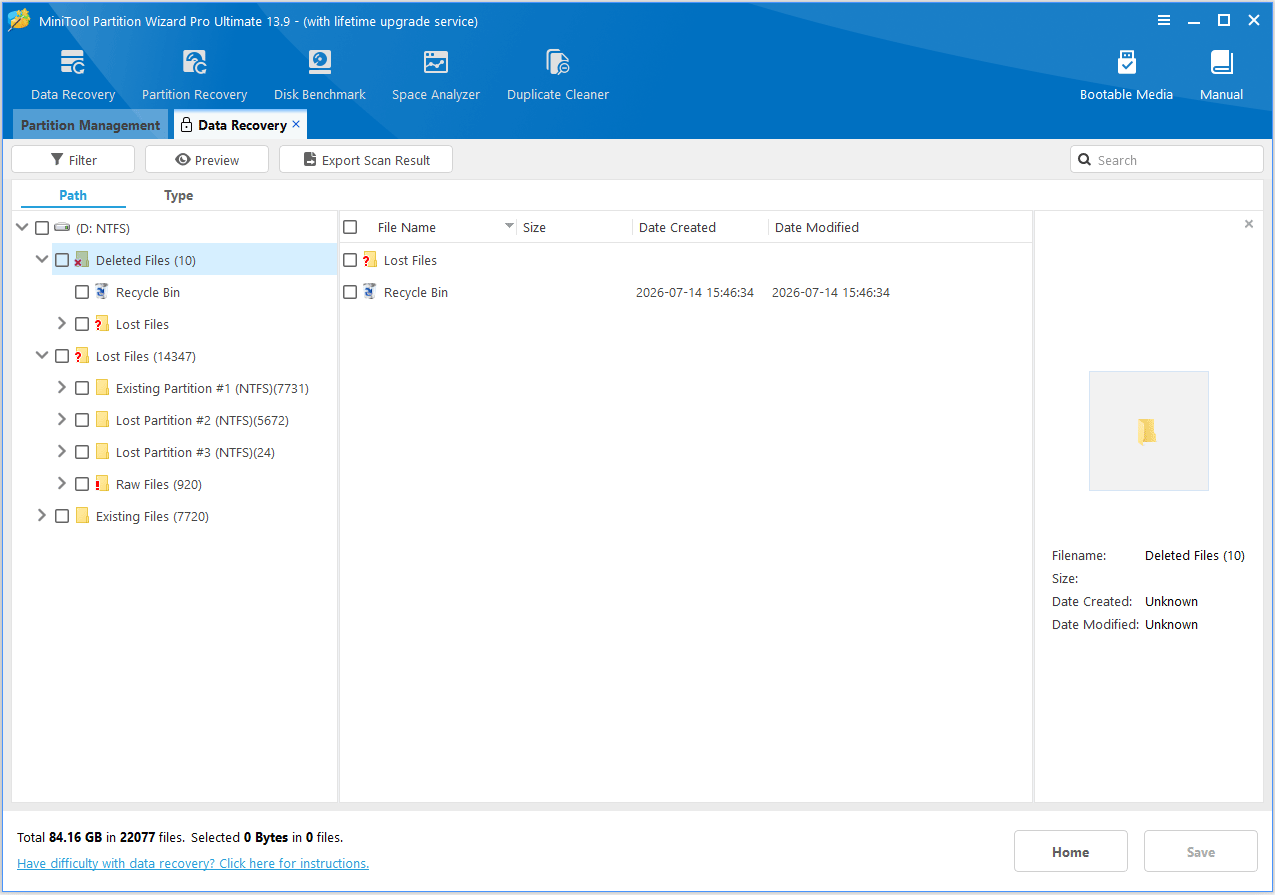This screenshot has height=895, width=1275.
Task: Click the Preview button
Action: (207, 160)
